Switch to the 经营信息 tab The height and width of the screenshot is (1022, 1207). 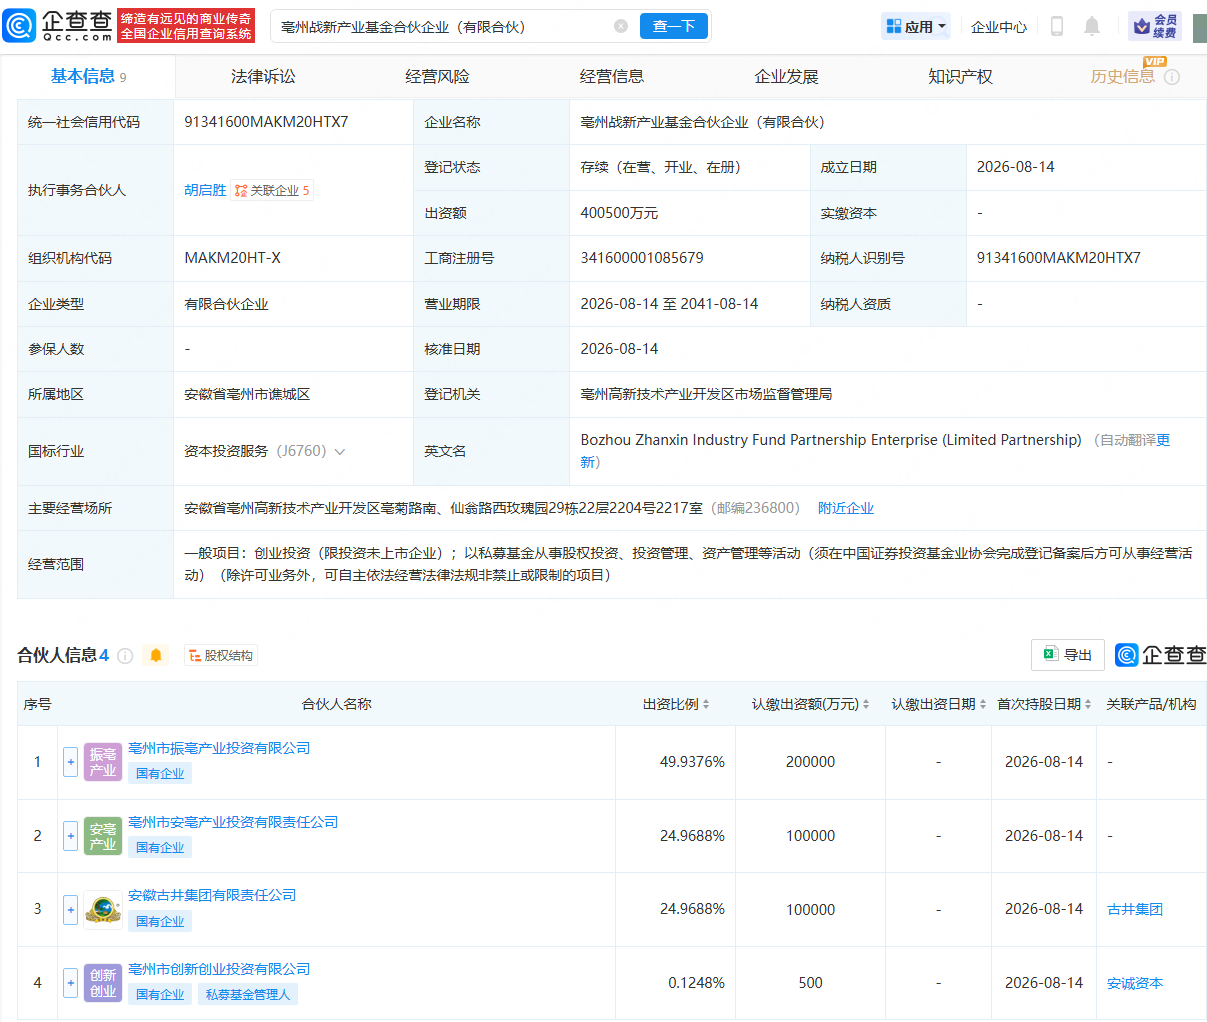[x=612, y=76]
